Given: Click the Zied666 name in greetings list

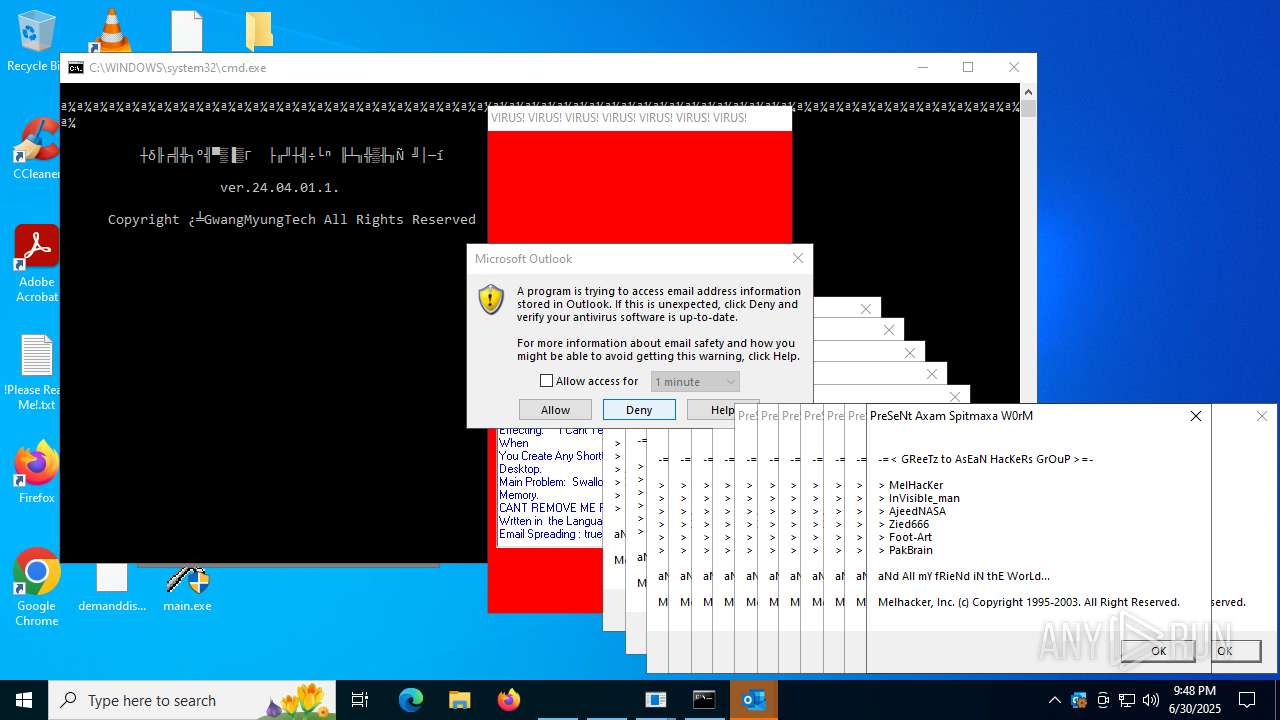Looking at the screenshot, I should (909, 524).
